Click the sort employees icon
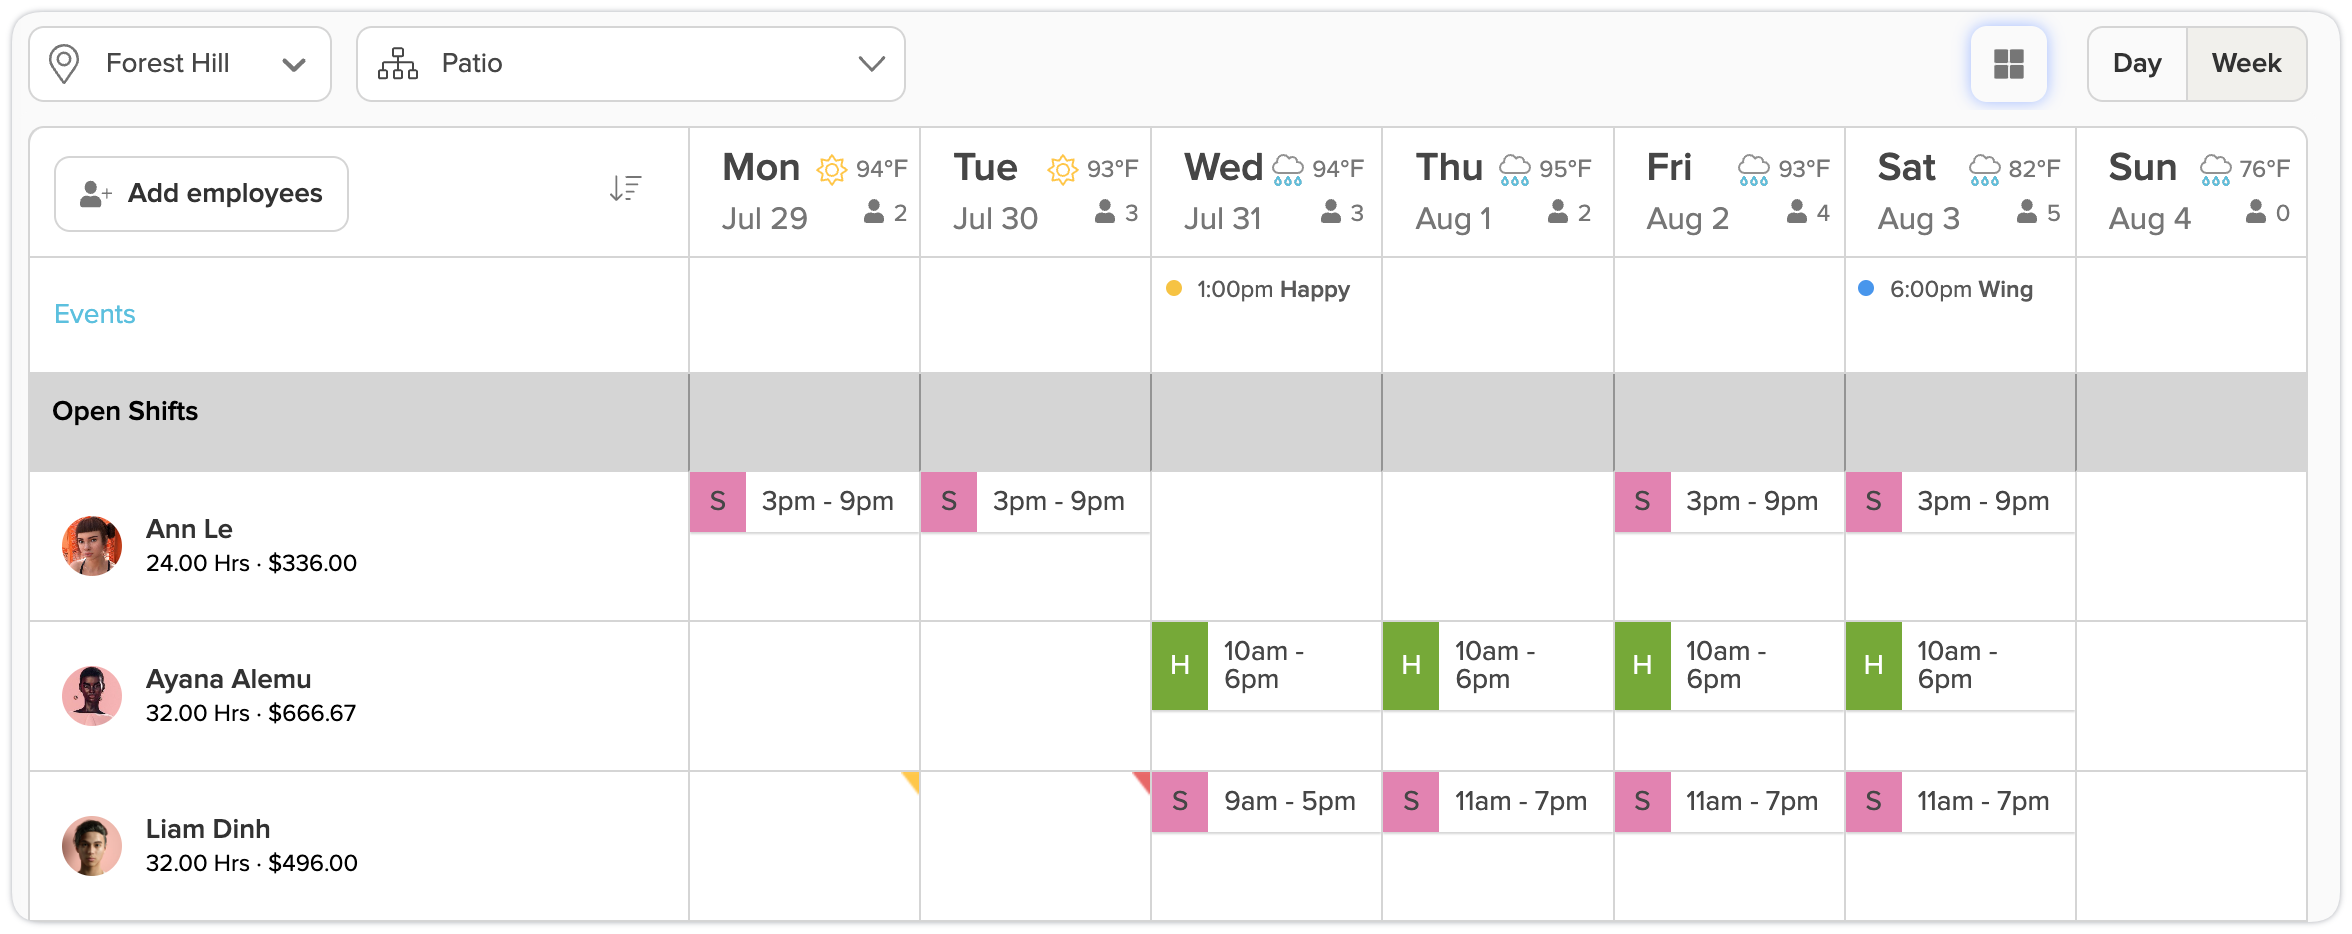This screenshot has height=934, width=2352. point(625,188)
